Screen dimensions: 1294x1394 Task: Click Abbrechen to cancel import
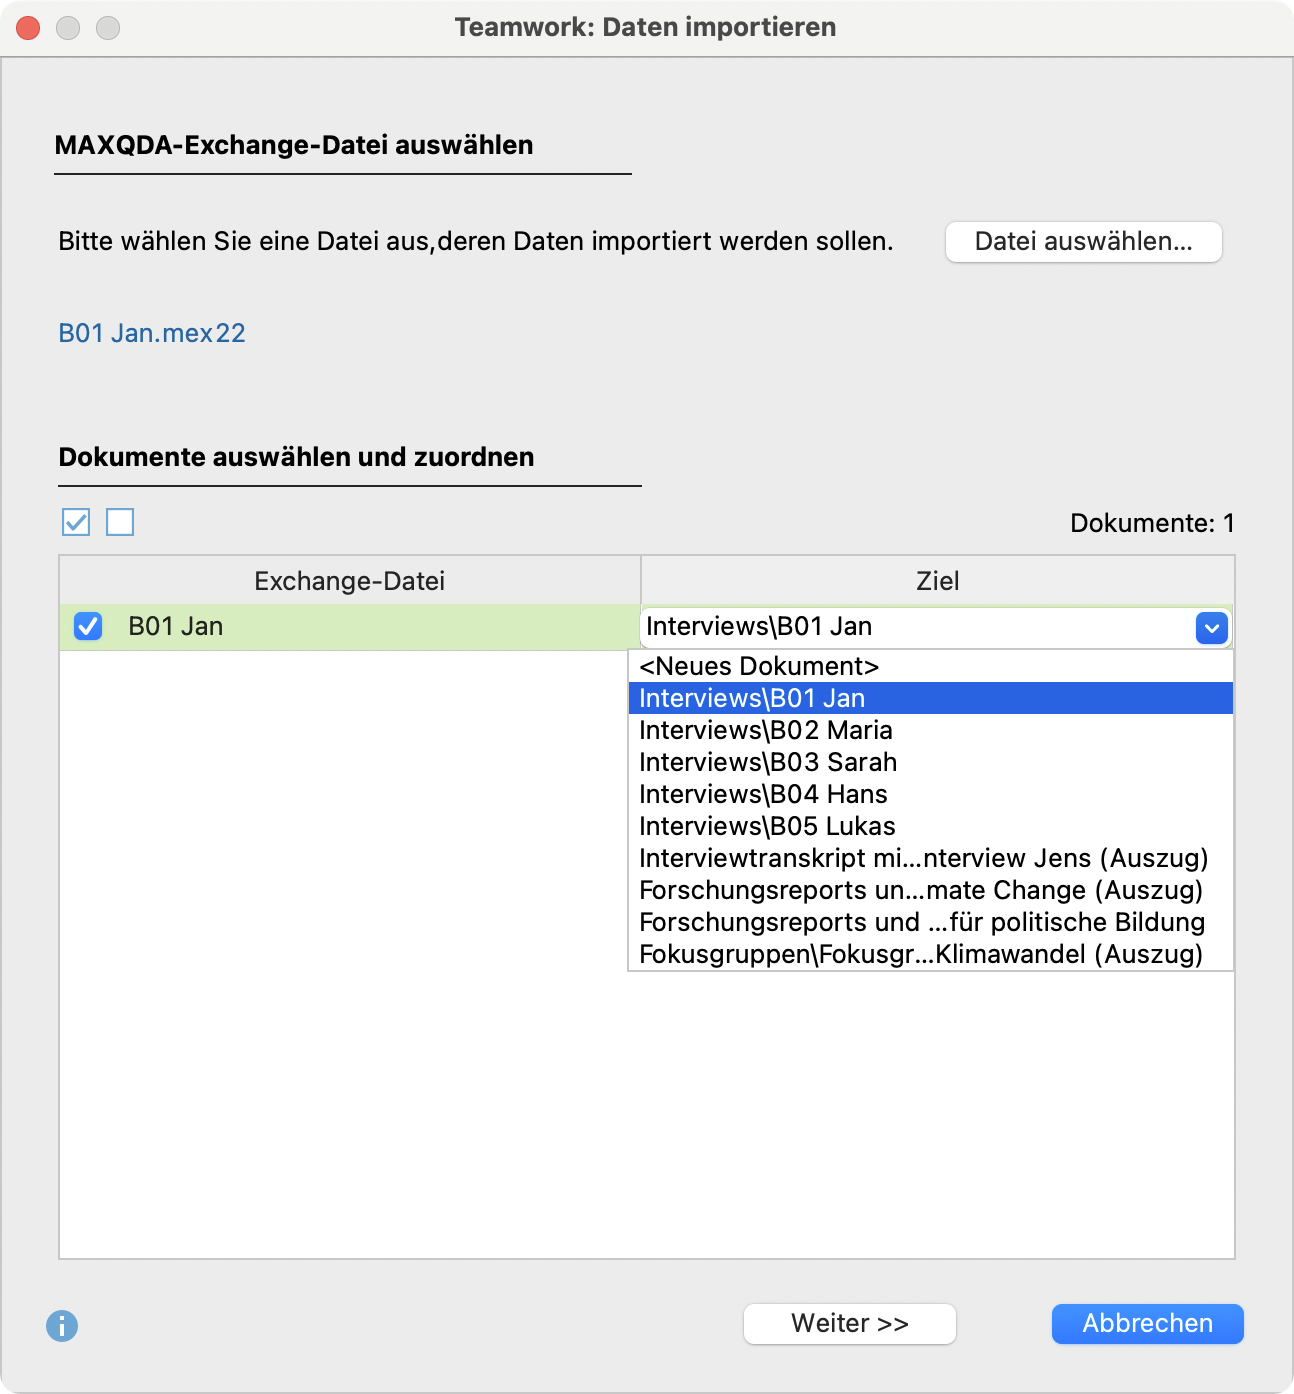coord(1147,1324)
